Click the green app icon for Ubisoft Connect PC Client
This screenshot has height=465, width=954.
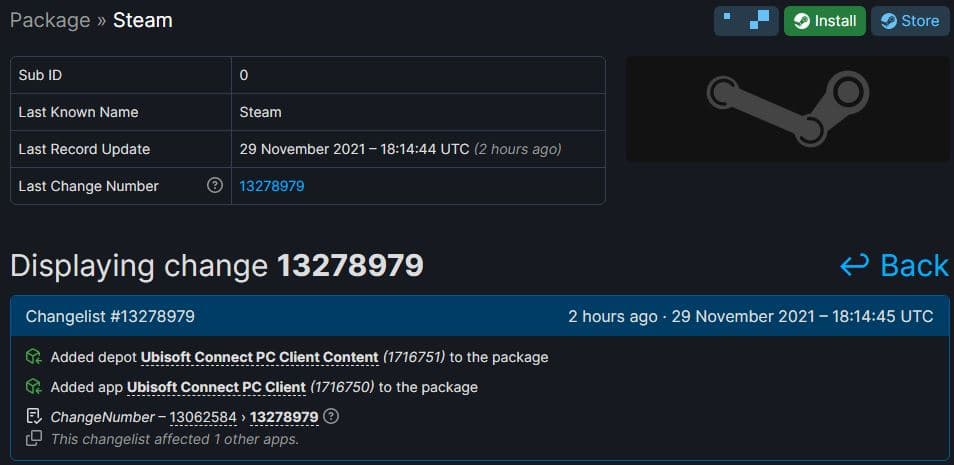[33, 386]
